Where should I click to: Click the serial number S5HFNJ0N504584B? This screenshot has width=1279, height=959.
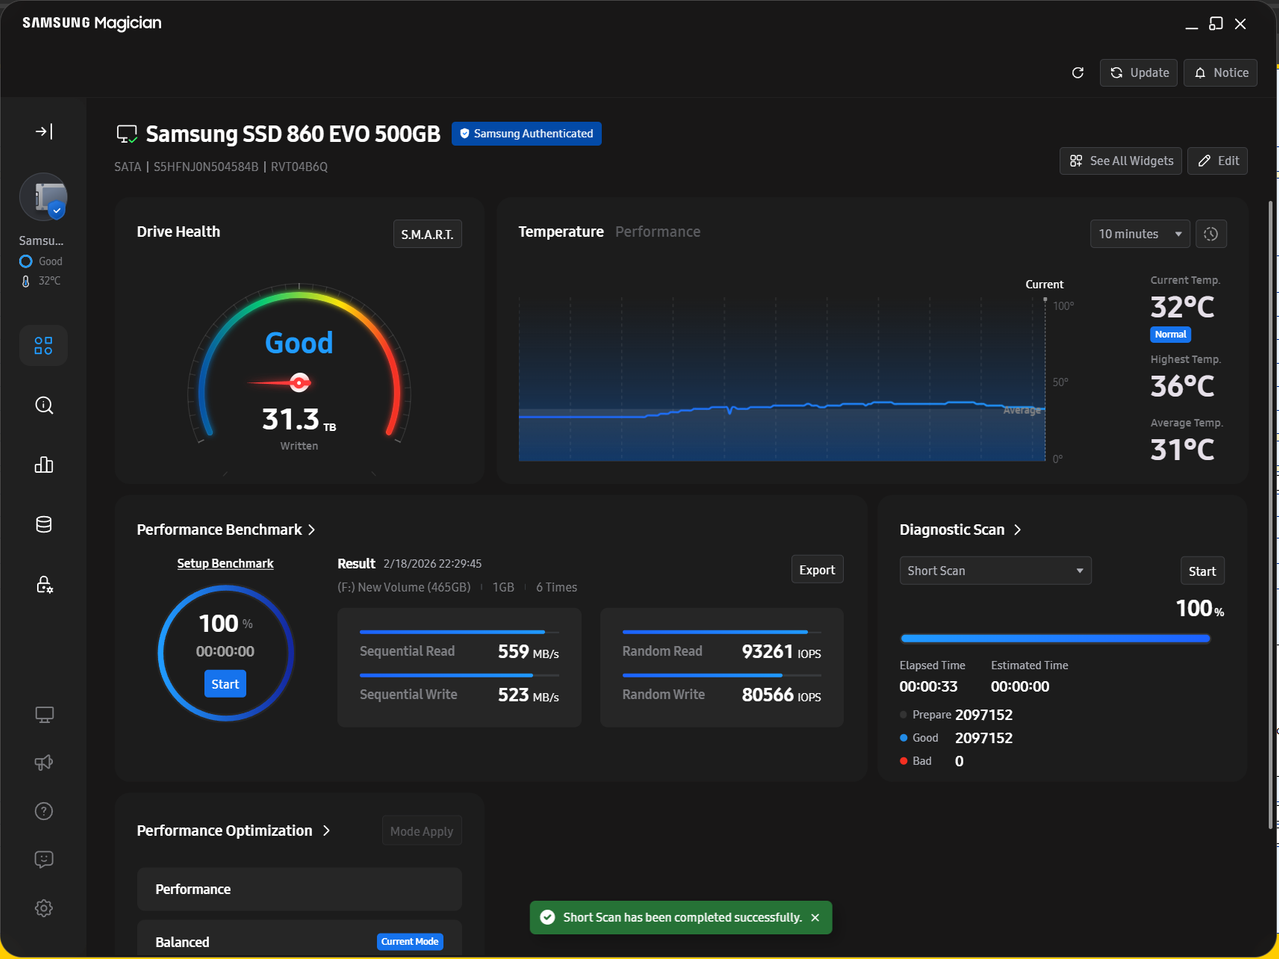[206, 167]
